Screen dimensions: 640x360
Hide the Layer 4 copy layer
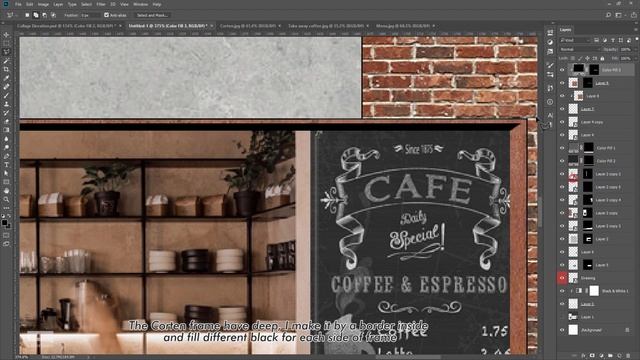562,122
